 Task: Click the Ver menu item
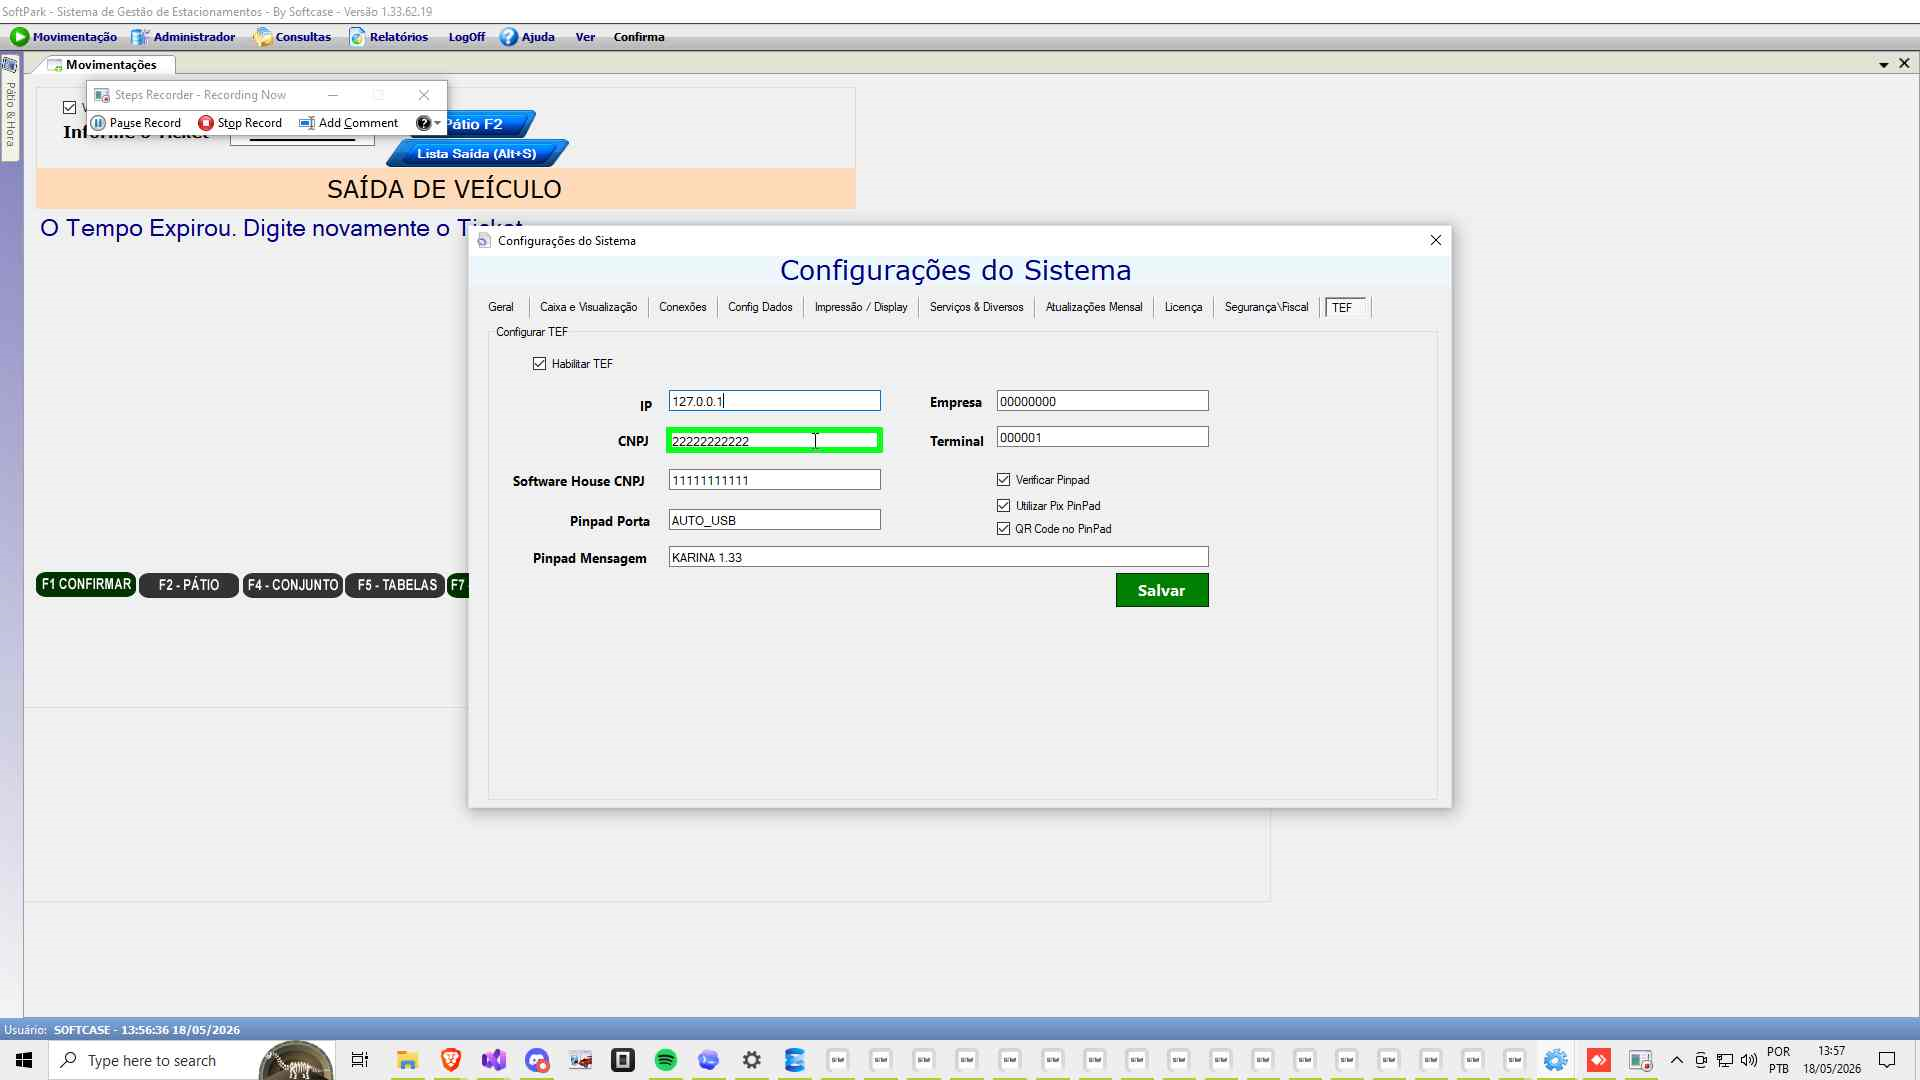585,37
